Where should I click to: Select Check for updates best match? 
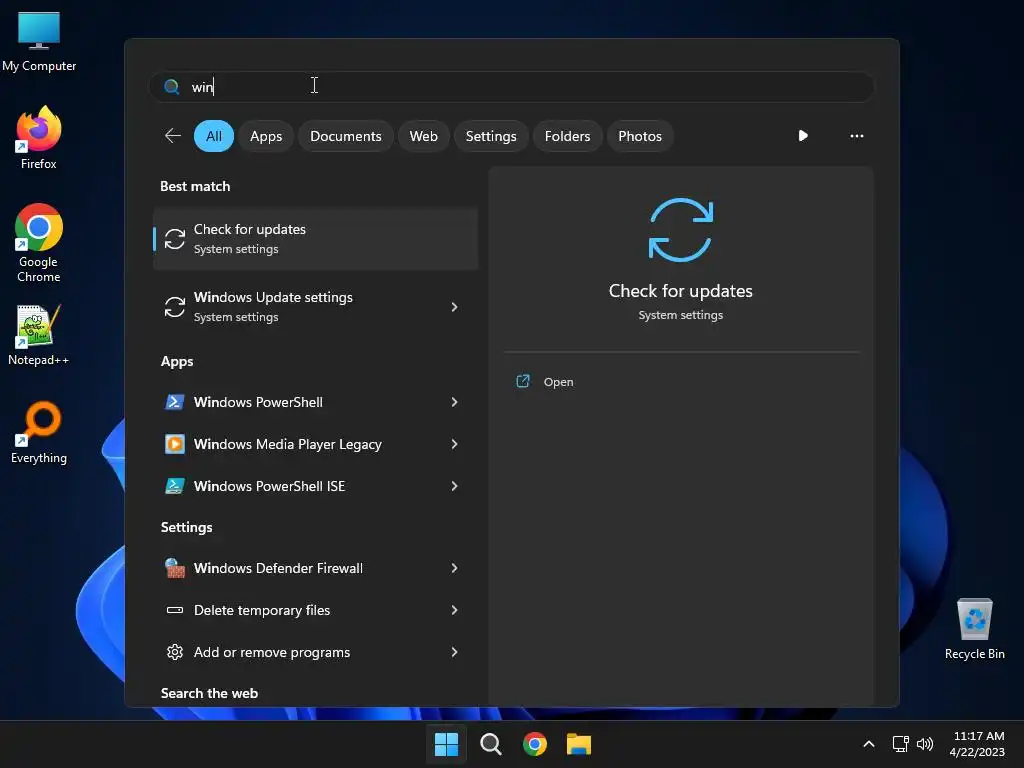pyautogui.click(x=315, y=238)
